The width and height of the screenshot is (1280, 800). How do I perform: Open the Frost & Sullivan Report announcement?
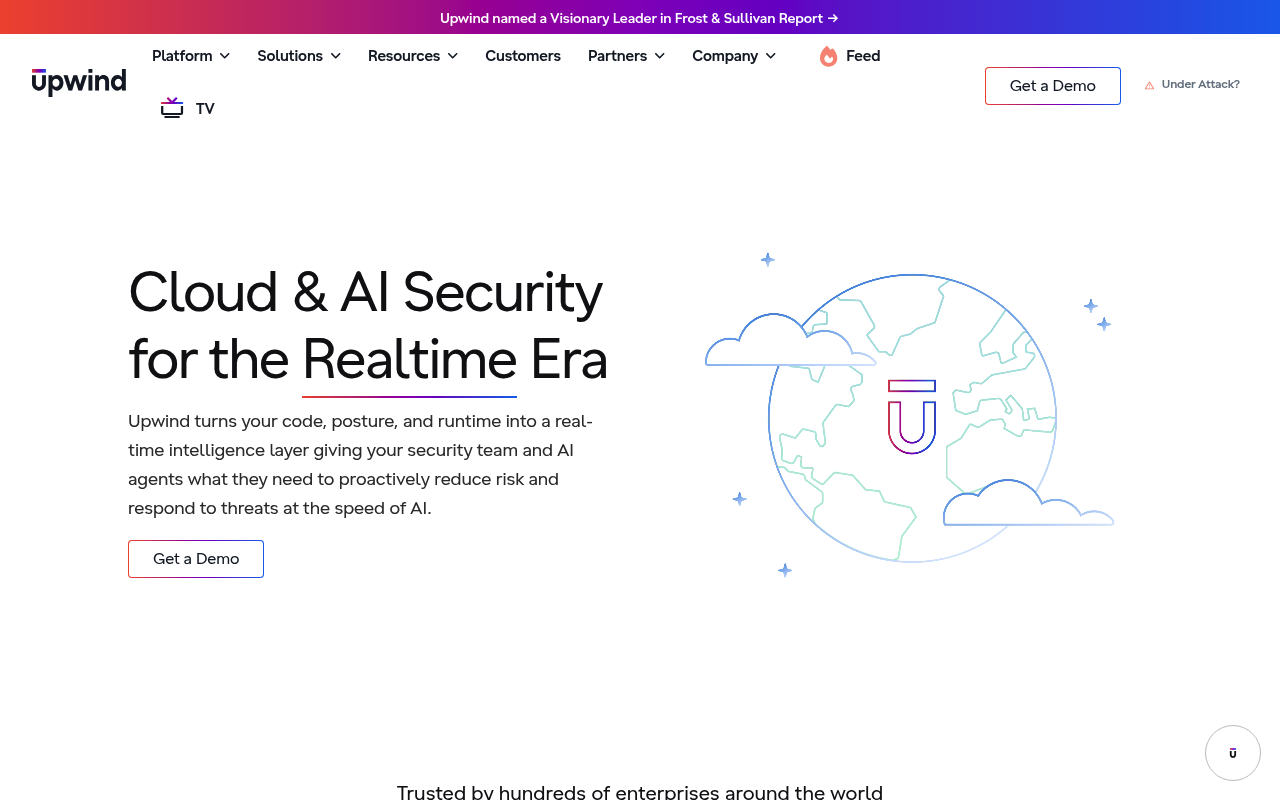(x=639, y=18)
